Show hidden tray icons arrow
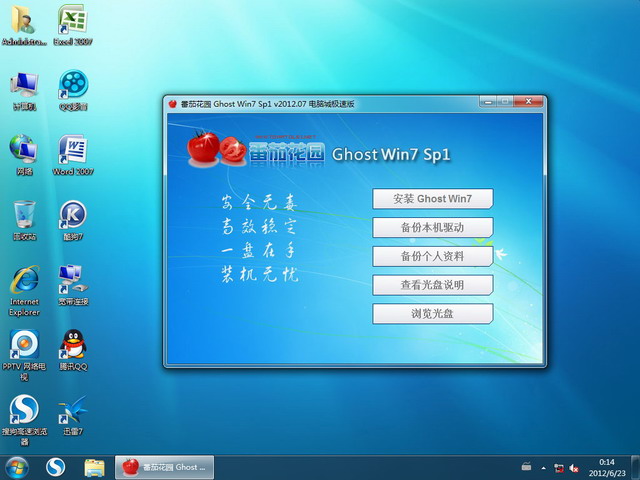Viewport: 640px width, 480px height. coord(543,468)
